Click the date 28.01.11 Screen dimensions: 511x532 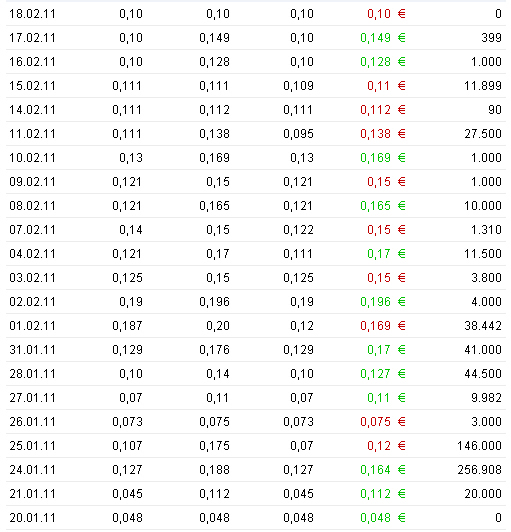[32, 374]
